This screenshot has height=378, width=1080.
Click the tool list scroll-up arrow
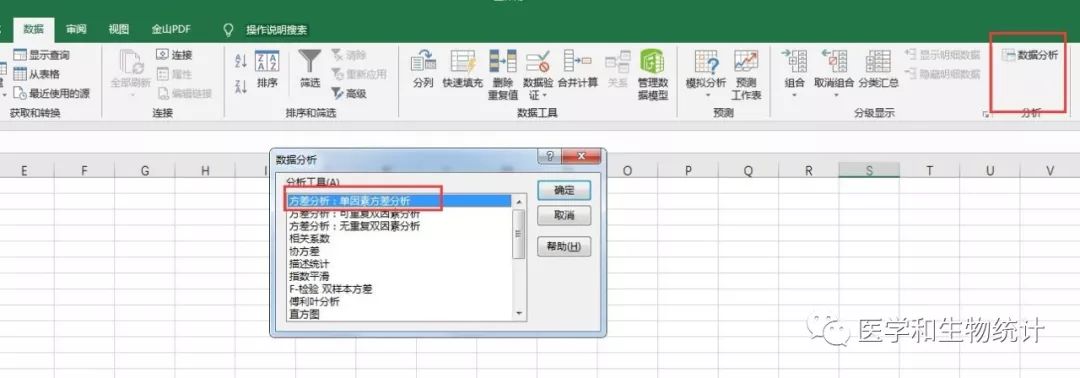519,201
